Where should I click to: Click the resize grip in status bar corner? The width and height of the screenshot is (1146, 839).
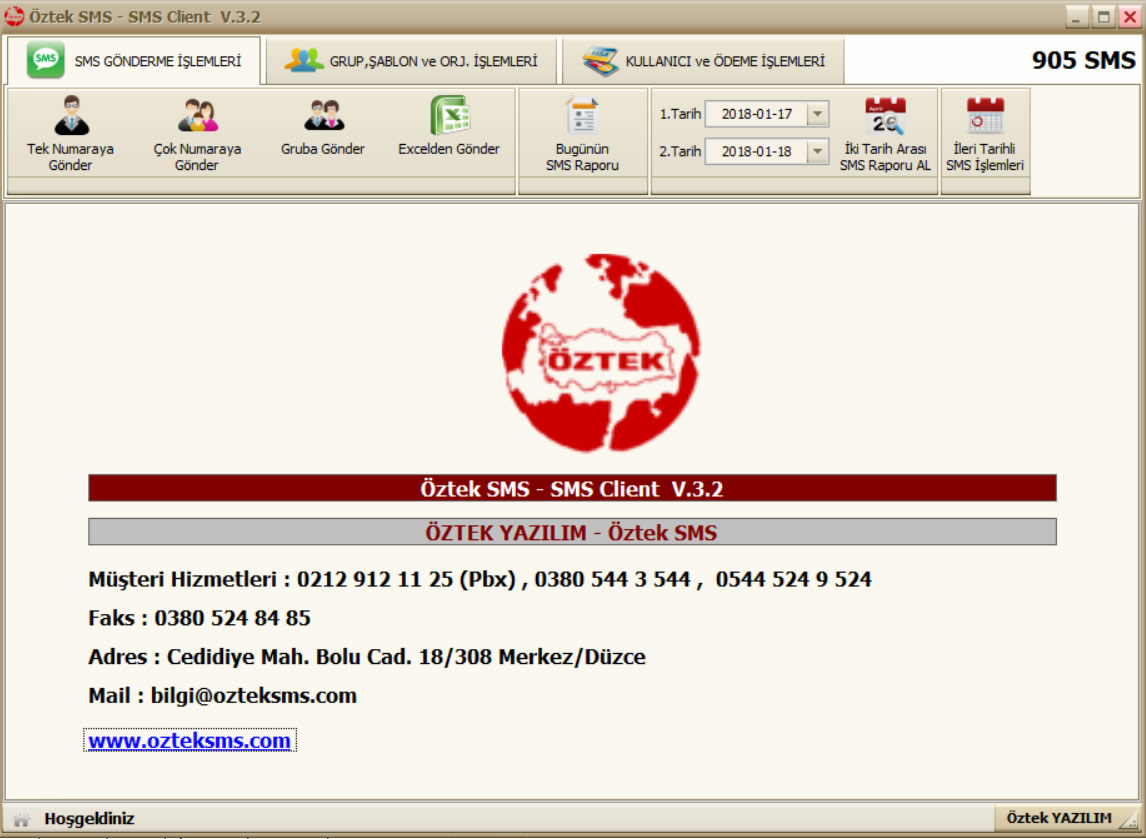pyautogui.click(x=1131, y=821)
